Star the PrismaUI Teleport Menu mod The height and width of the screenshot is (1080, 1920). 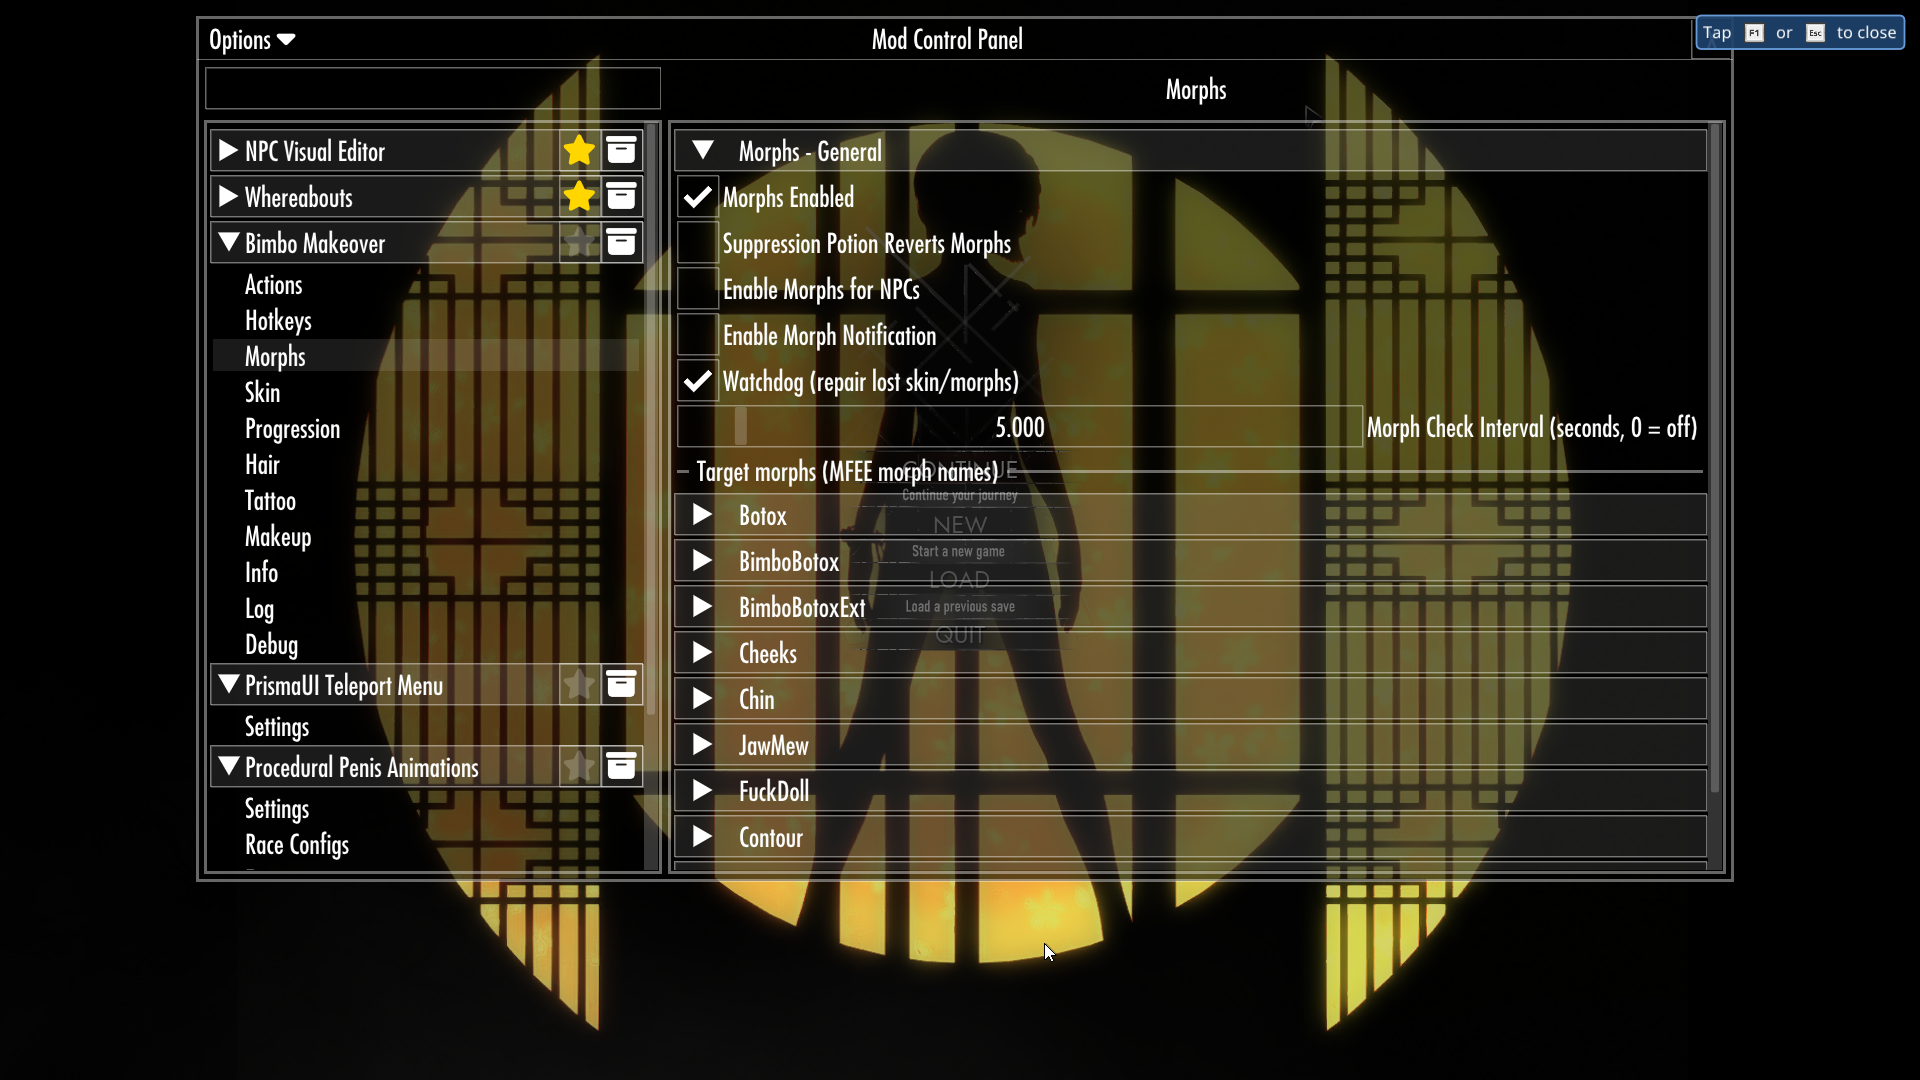tap(579, 685)
